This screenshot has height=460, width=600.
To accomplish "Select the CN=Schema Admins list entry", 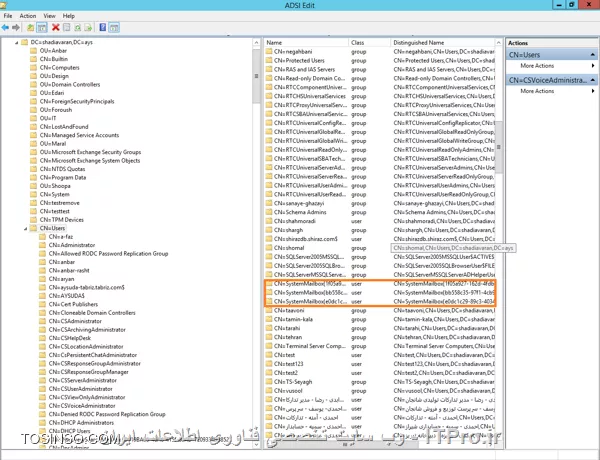I will pyautogui.click(x=307, y=213).
